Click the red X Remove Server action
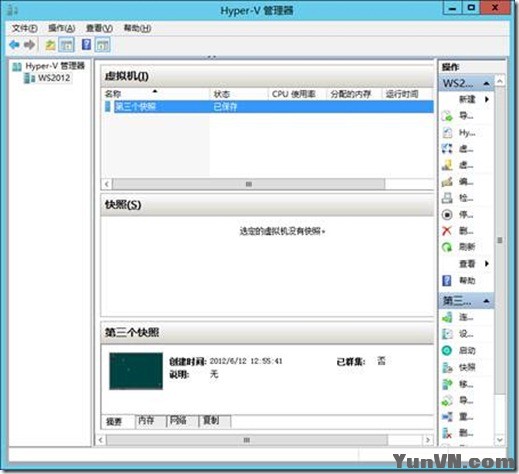 pos(447,231)
